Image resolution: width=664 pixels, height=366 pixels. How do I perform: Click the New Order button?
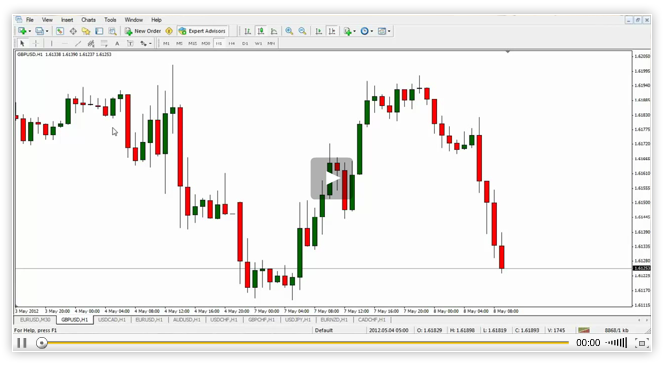point(143,31)
